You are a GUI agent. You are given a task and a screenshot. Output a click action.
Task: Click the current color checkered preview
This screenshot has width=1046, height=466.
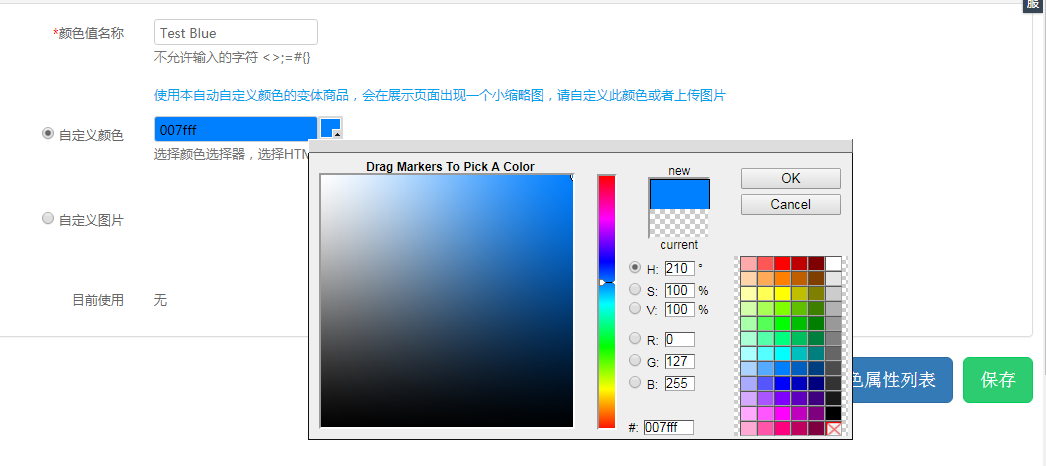click(x=679, y=223)
